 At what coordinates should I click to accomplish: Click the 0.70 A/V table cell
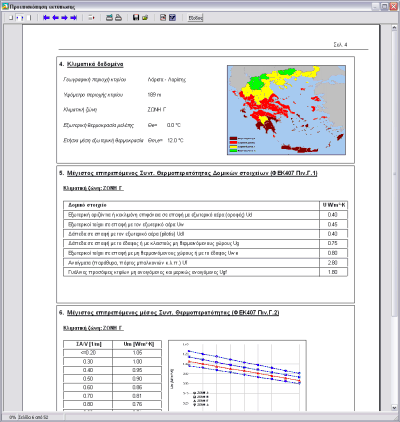pyautogui.click(x=88, y=396)
